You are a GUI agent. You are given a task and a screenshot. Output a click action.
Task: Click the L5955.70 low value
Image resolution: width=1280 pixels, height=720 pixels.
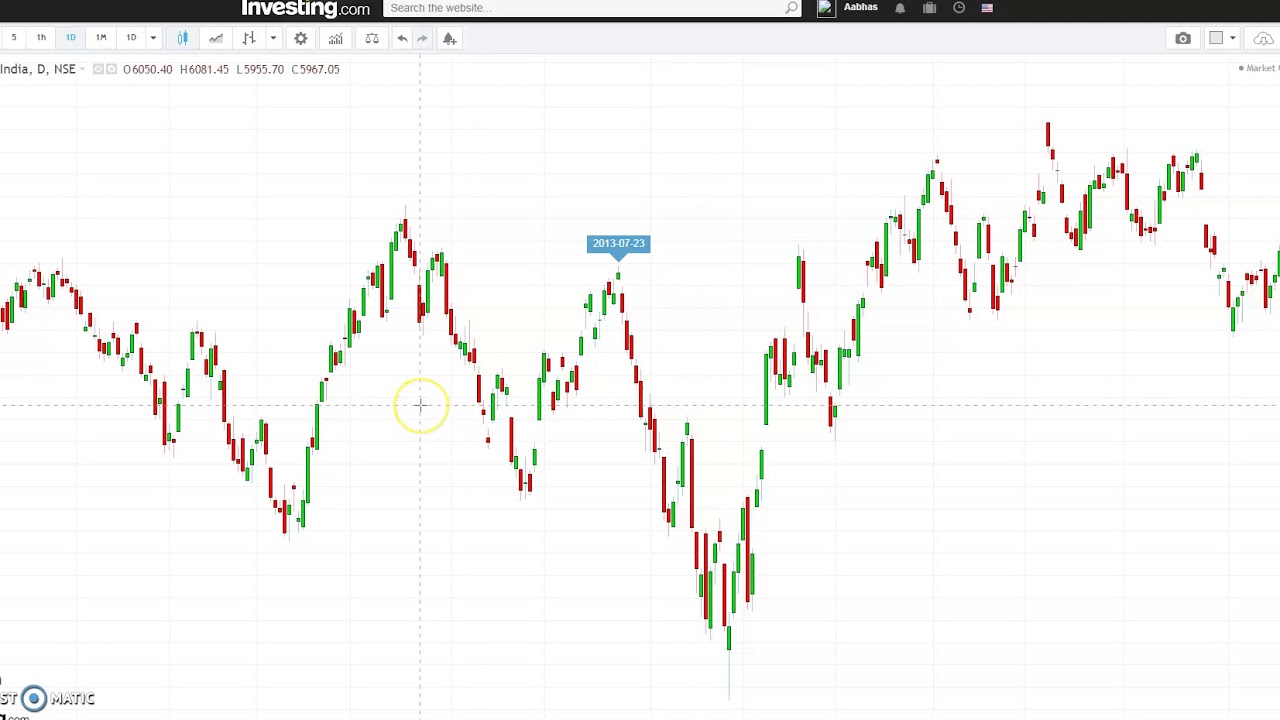point(260,69)
